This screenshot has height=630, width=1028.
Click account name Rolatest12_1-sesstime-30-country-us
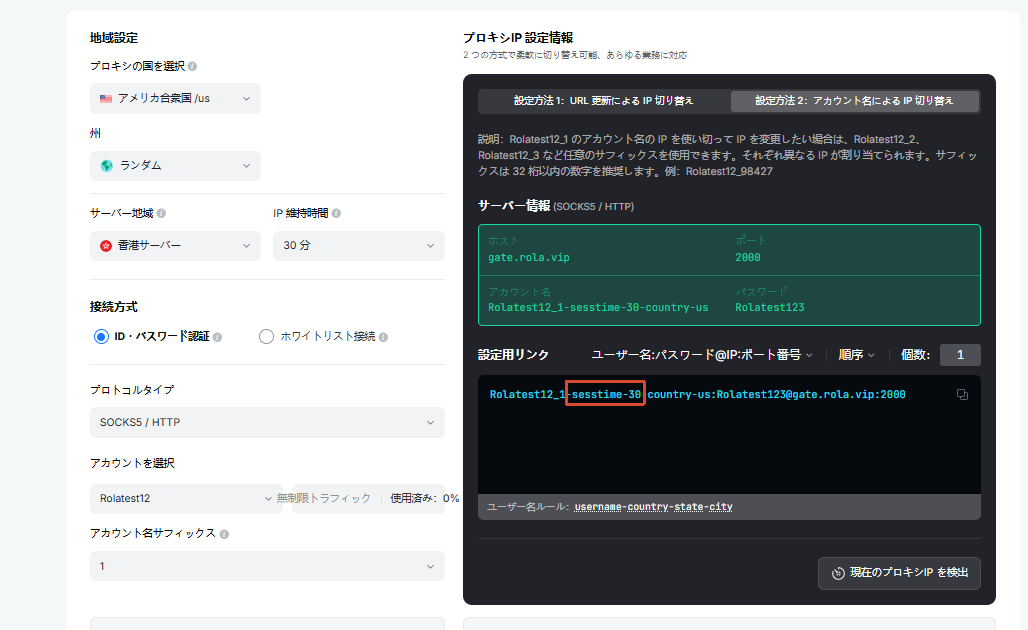point(598,307)
